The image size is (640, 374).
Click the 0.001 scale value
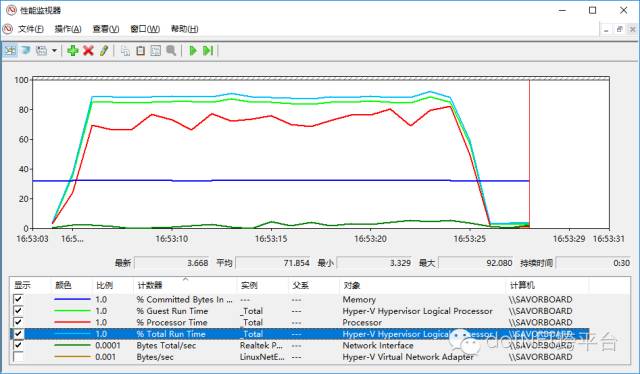[105, 357]
